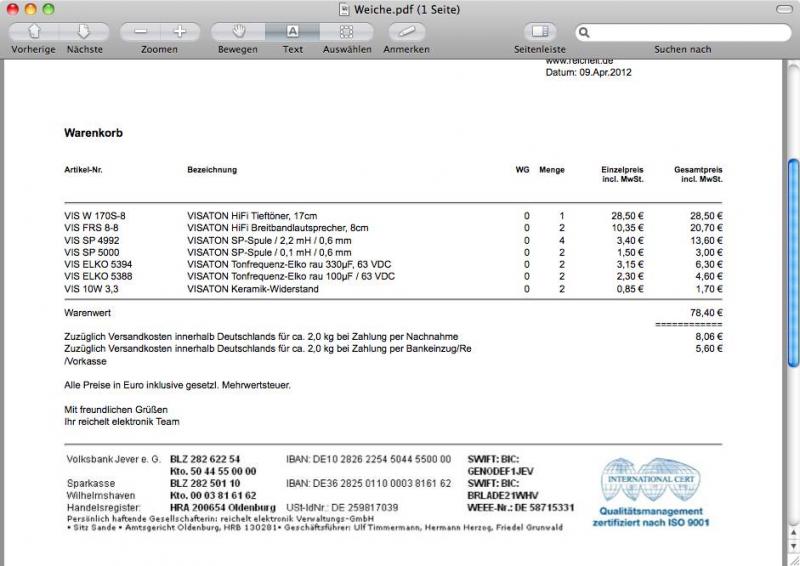Screen dimensions: 800x566
Task: Click the Datum: 09.Apr.2012 text
Action: 588,72
